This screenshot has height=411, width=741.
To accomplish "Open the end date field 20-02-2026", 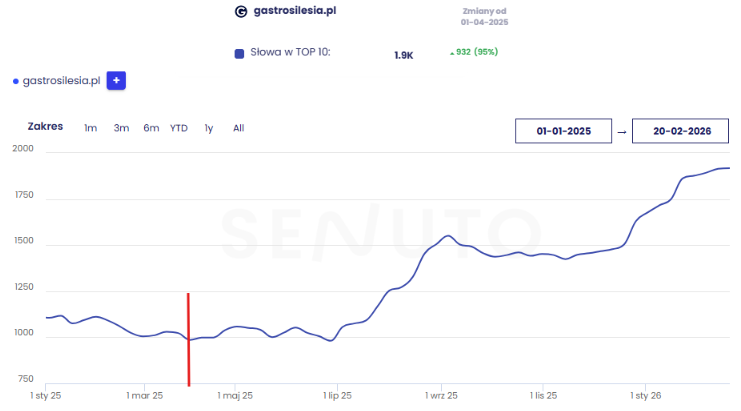I will (681, 131).
